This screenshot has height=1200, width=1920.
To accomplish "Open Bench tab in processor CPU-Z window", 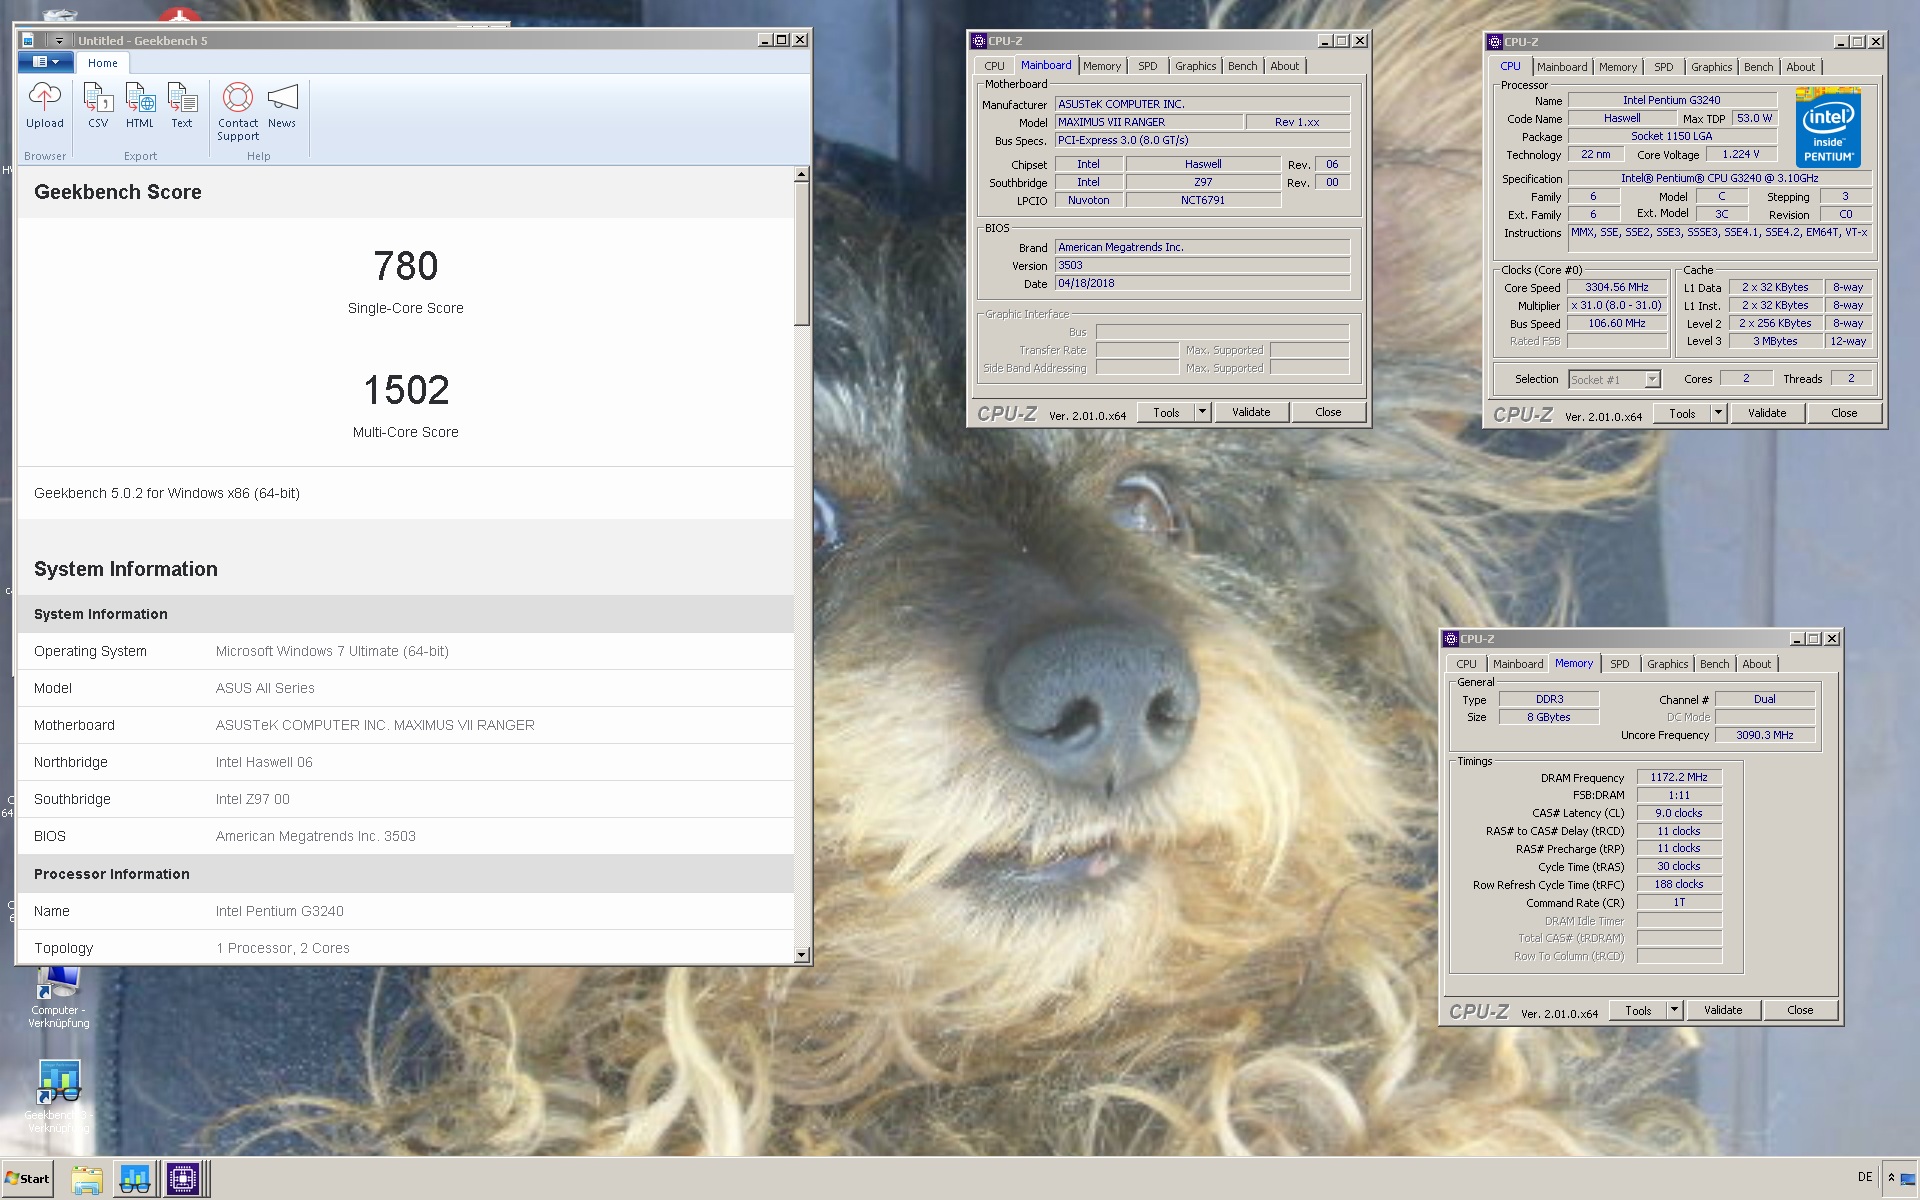I will pos(1759,67).
